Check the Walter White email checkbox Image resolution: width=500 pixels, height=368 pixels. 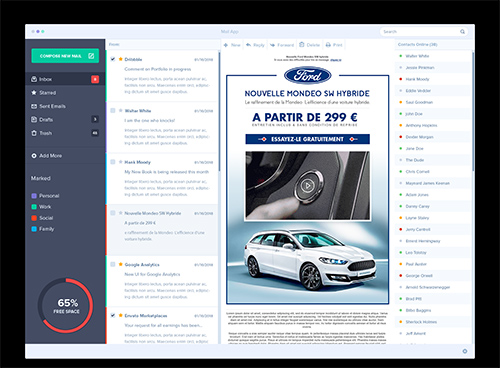point(113,111)
